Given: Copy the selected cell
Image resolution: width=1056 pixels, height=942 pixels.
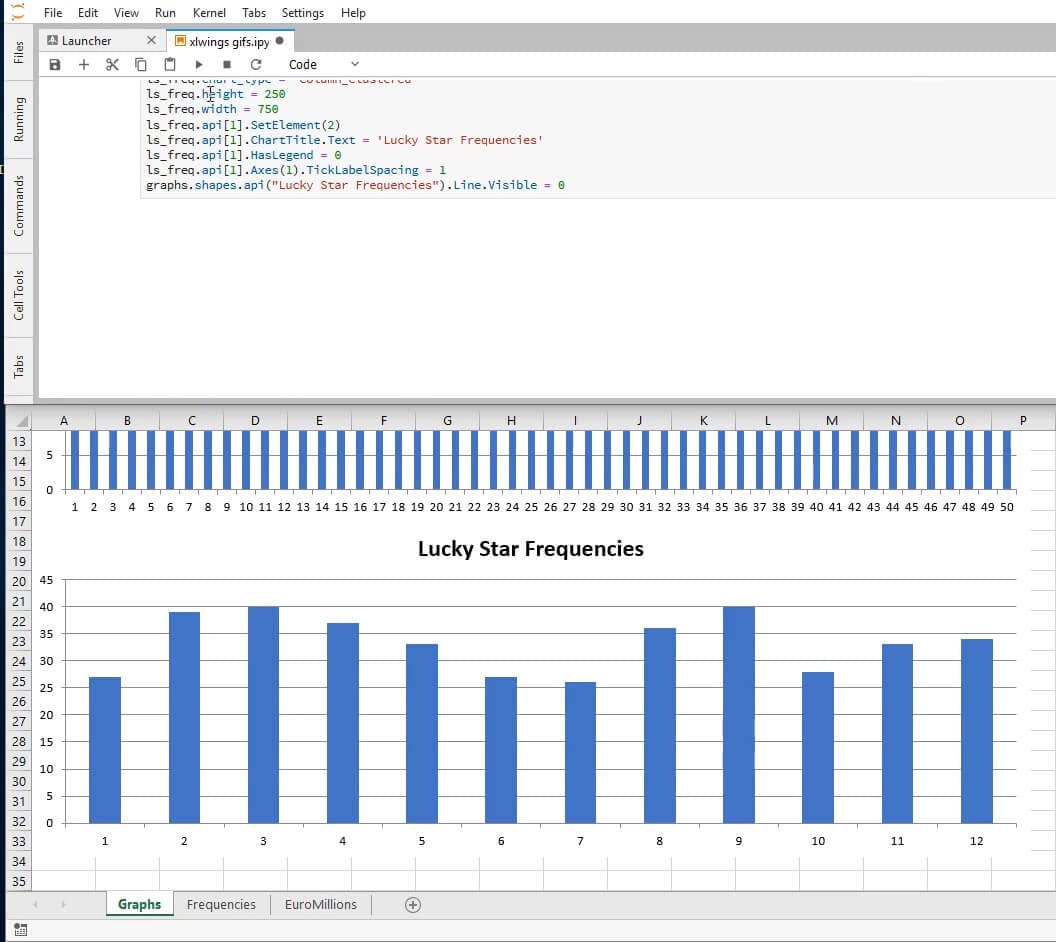Looking at the screenshot, I should tap(141, 64).
